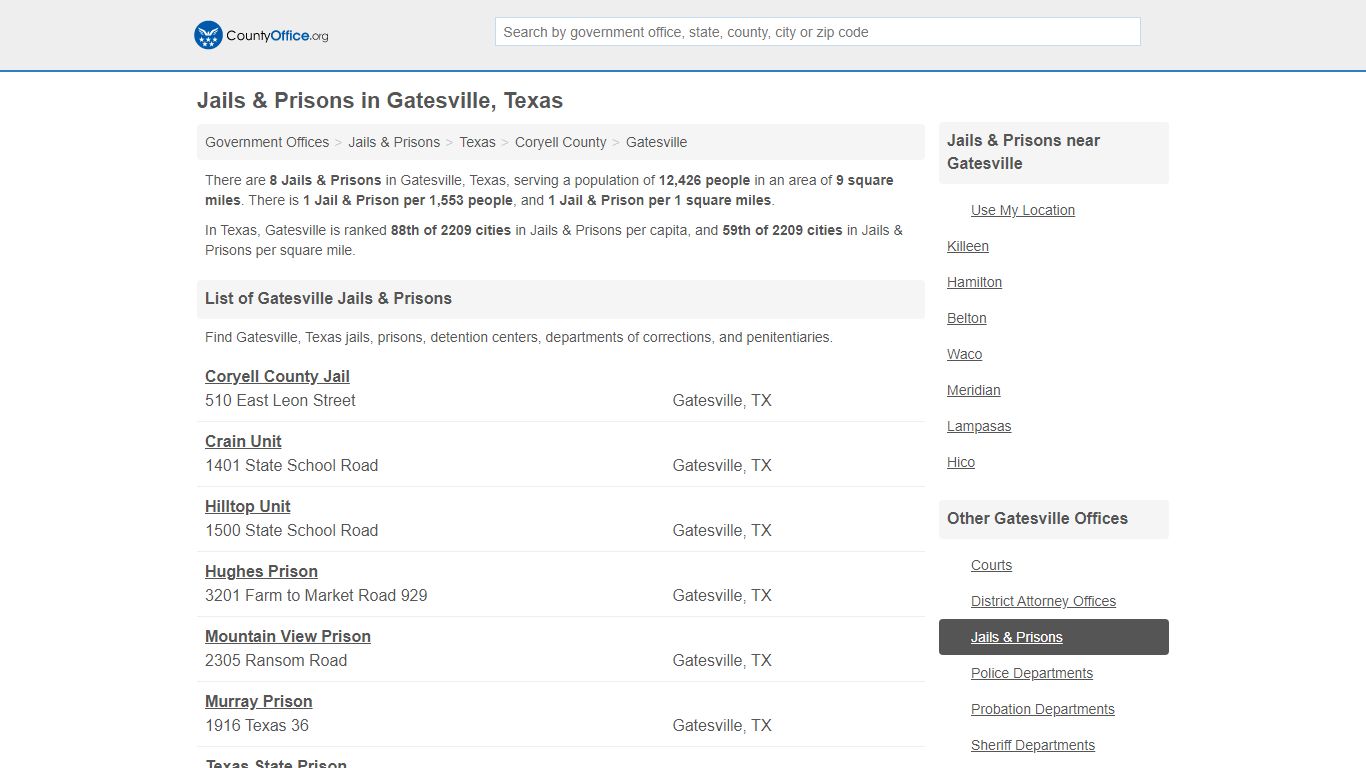Click the 'There are 8 Jails & Prisons' summary paragraph
Viewport: 1366px width, 768px height.
point(549,190)
